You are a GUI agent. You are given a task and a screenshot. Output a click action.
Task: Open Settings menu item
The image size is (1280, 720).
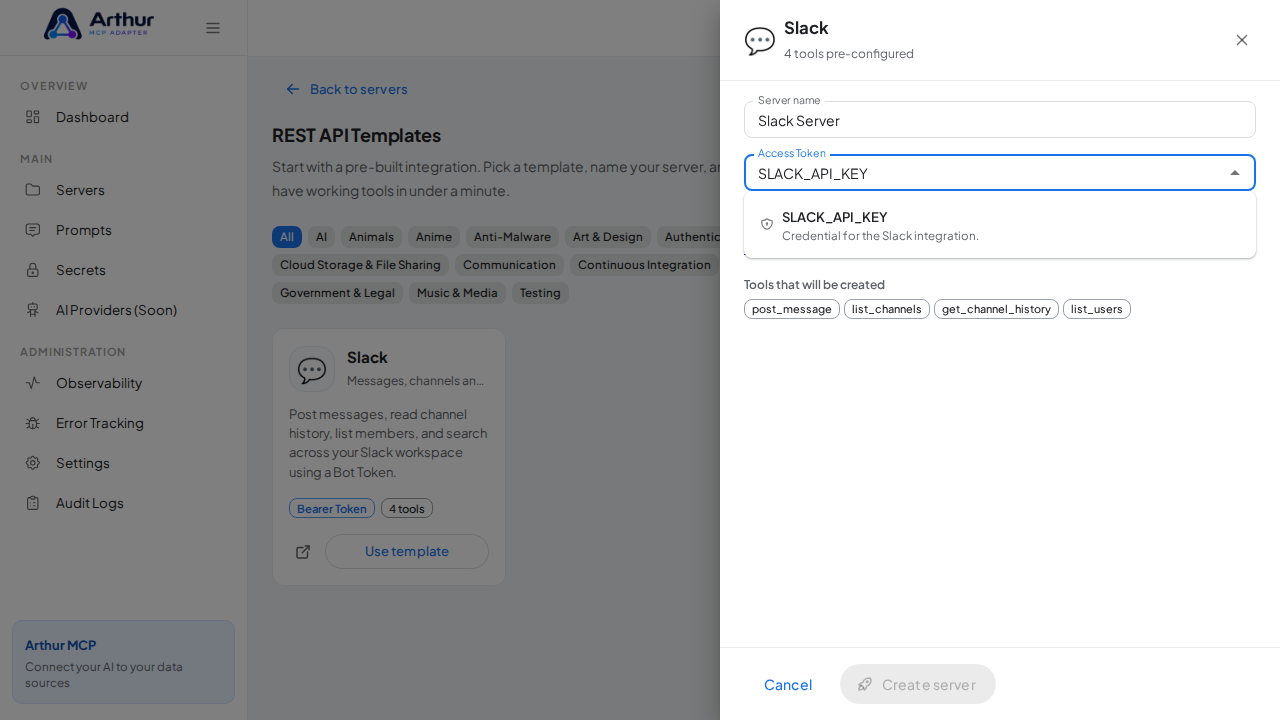click(x=124, y=463)
